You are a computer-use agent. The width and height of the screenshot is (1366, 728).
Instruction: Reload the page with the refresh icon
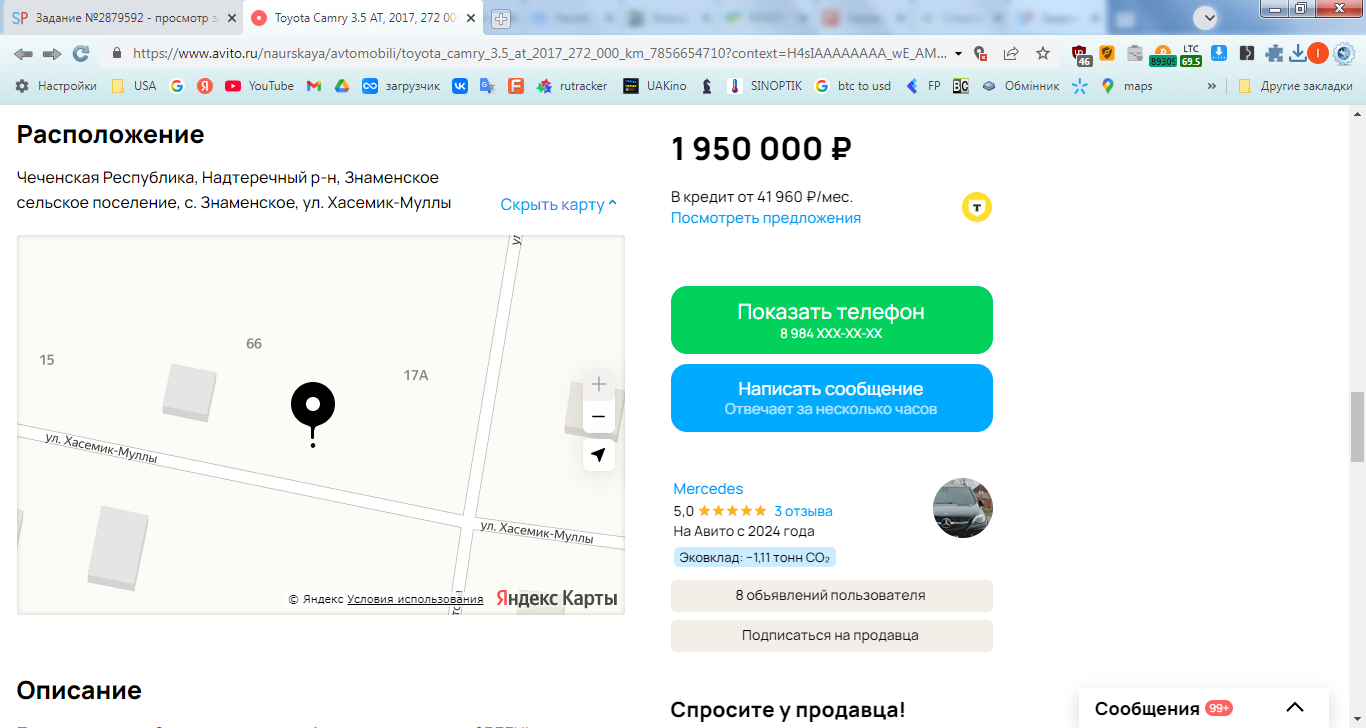click(x=81, y=53)
